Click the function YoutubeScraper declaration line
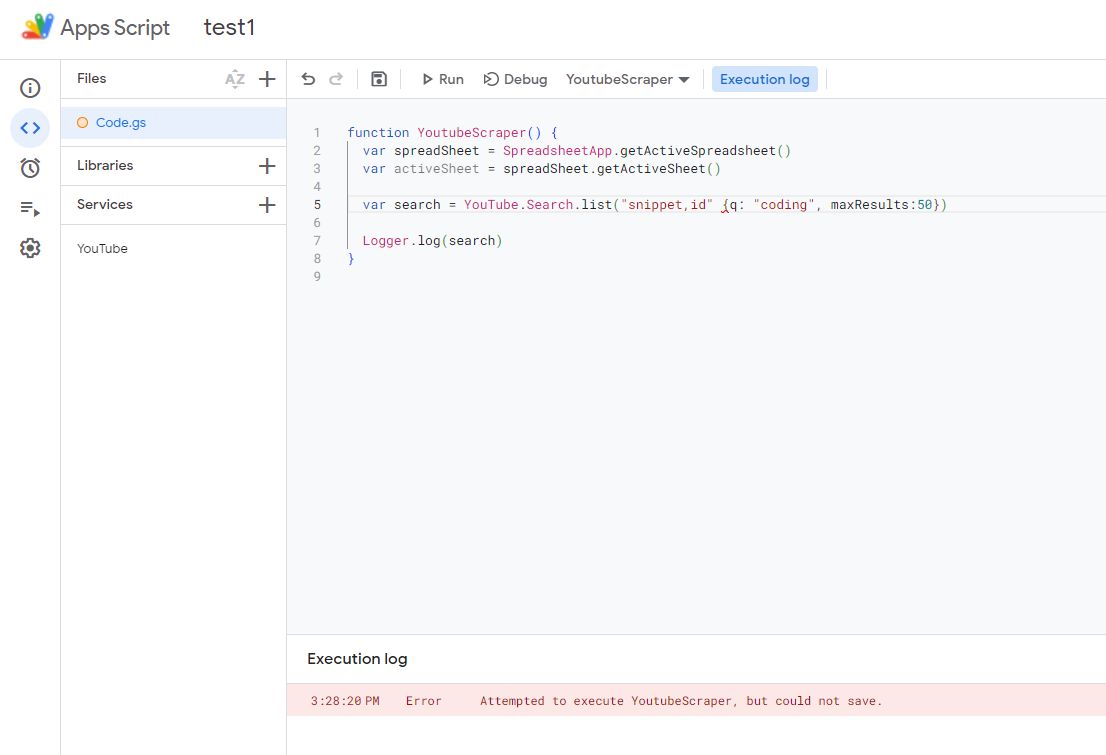The height and width of the screenshot is (755, 1106). (452, 133)
